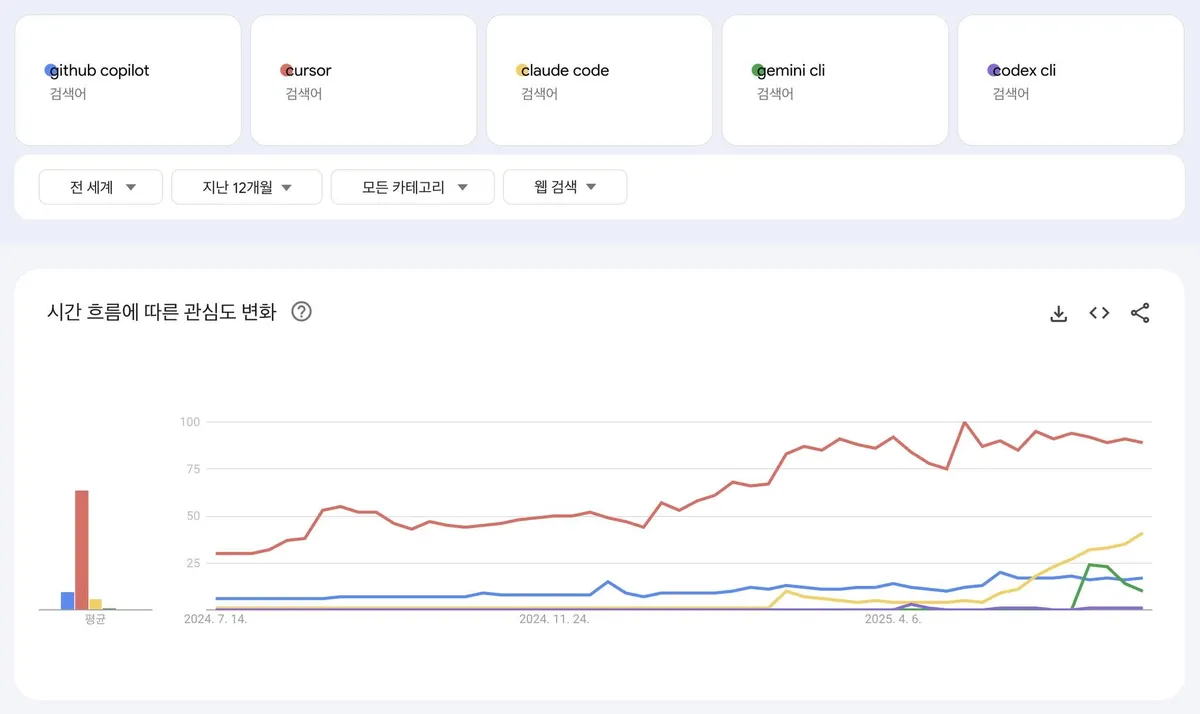1200x714 pixels.
Task: Click the 75 y-axis label
Action: [x=194, y=469]
